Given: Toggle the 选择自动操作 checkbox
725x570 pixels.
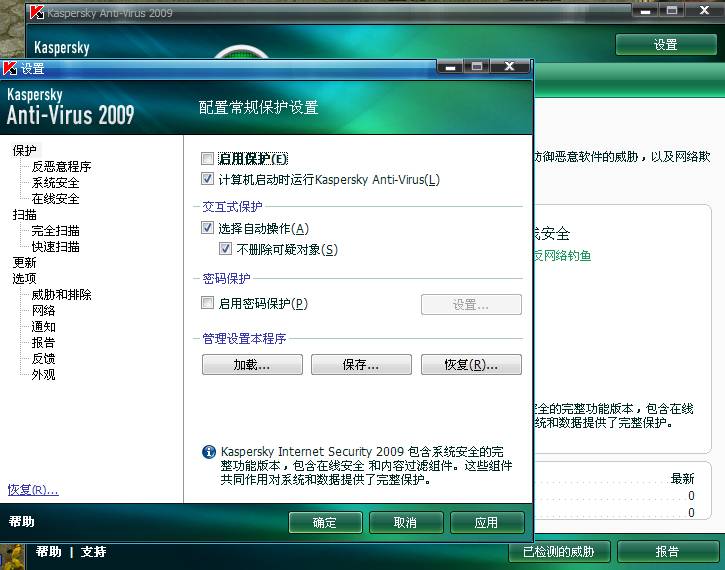Looking at the screenshot, I should [x=208, y=229].
